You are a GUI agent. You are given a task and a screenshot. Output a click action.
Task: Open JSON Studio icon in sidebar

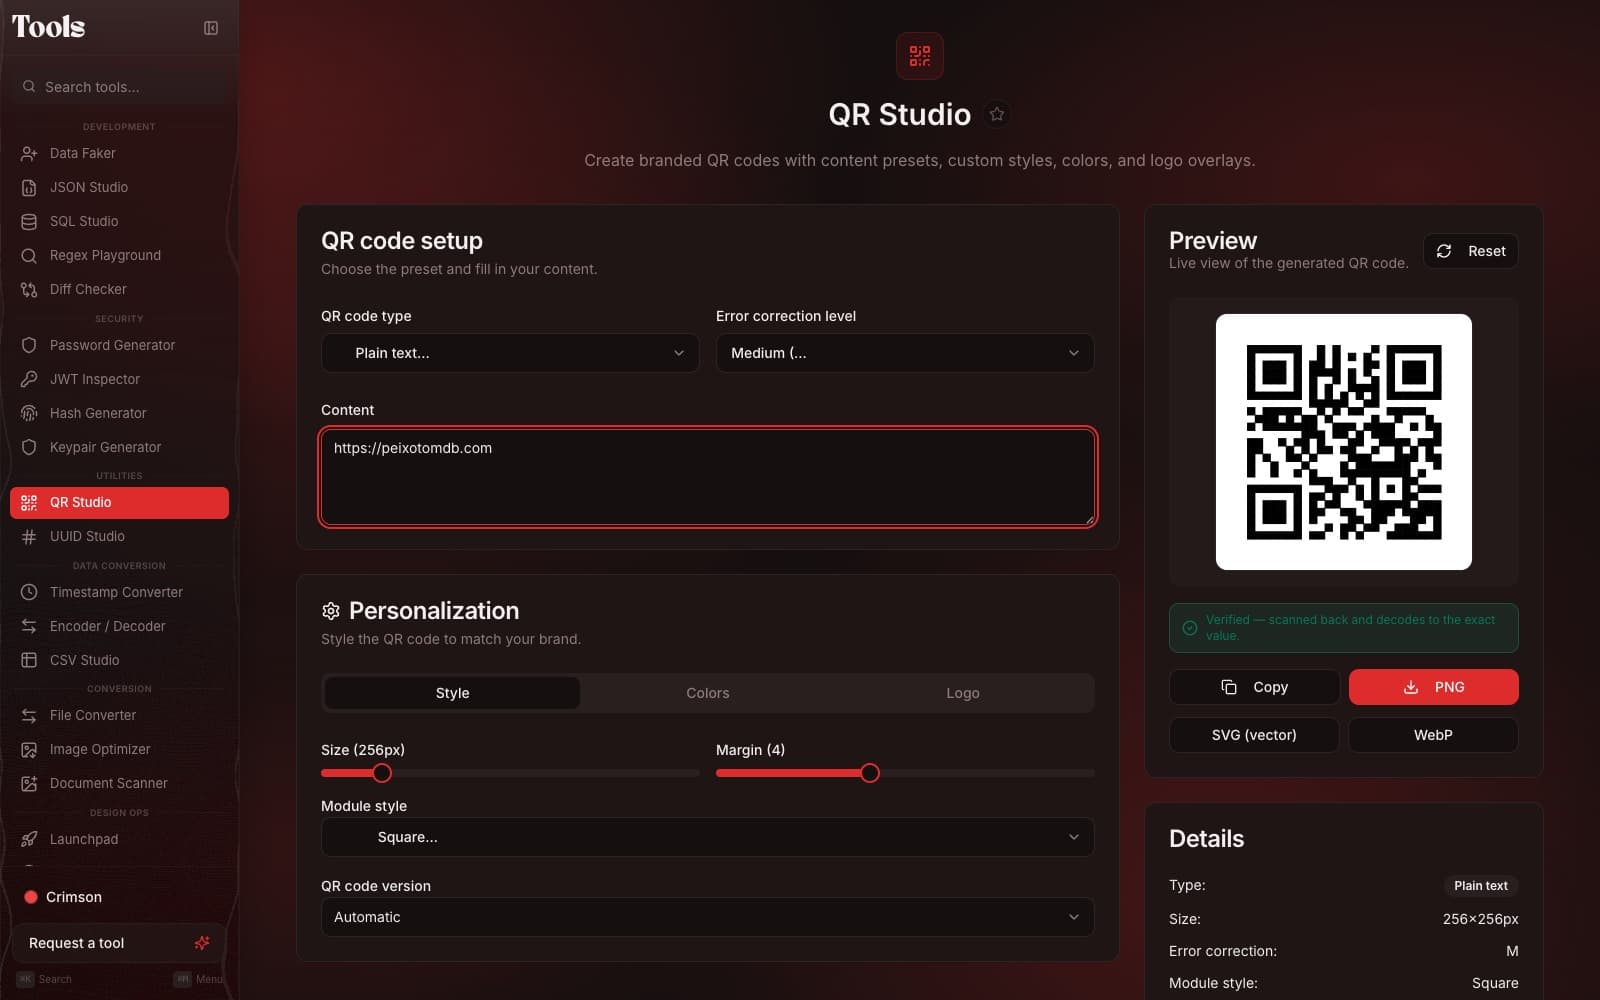pos(29,187)
